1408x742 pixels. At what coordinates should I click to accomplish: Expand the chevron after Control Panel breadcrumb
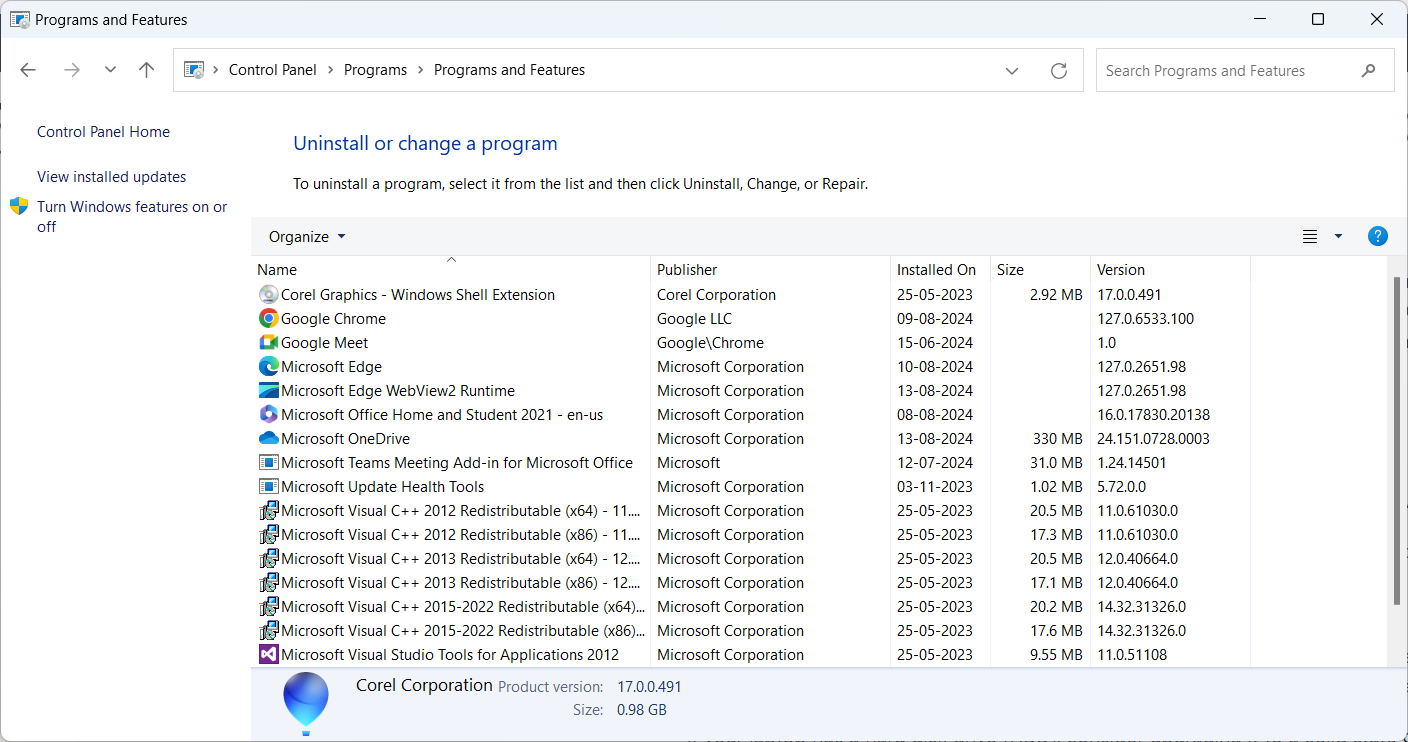[330, 70]
